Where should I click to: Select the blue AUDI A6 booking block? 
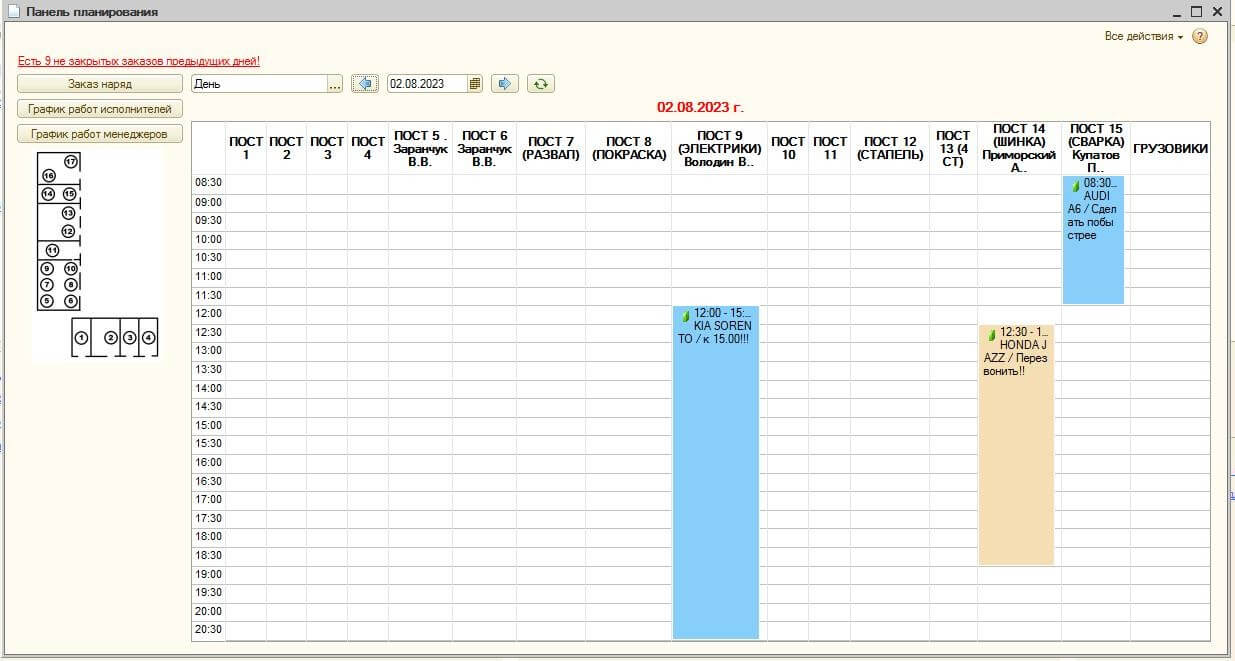[1093, 240]
